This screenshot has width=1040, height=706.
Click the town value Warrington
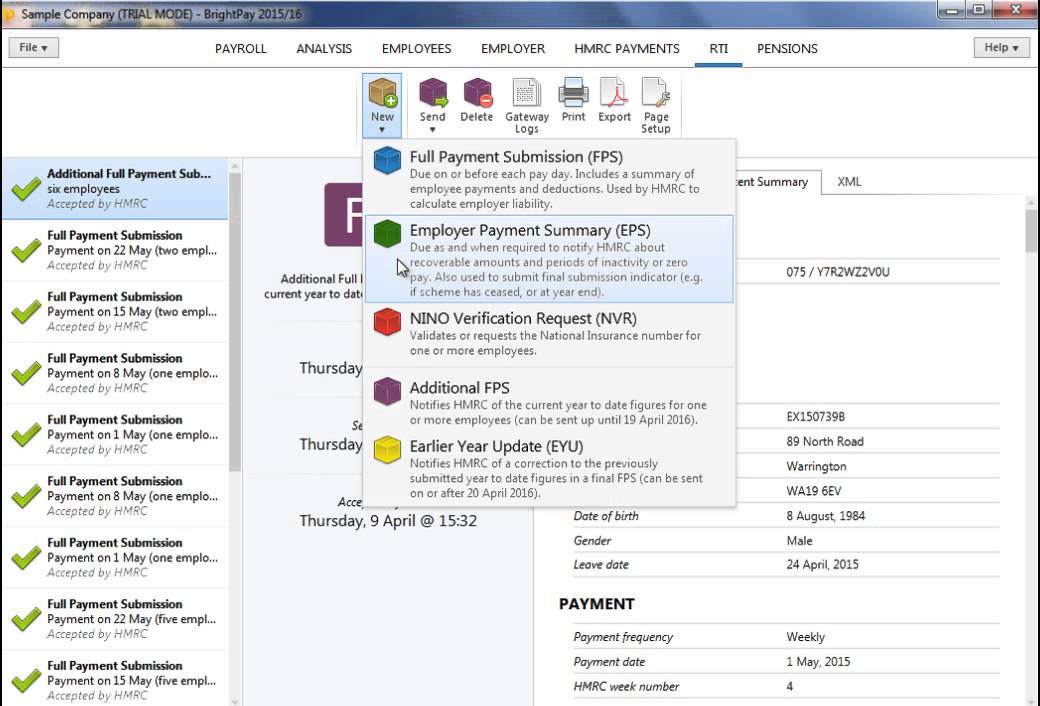coord(816,466)
